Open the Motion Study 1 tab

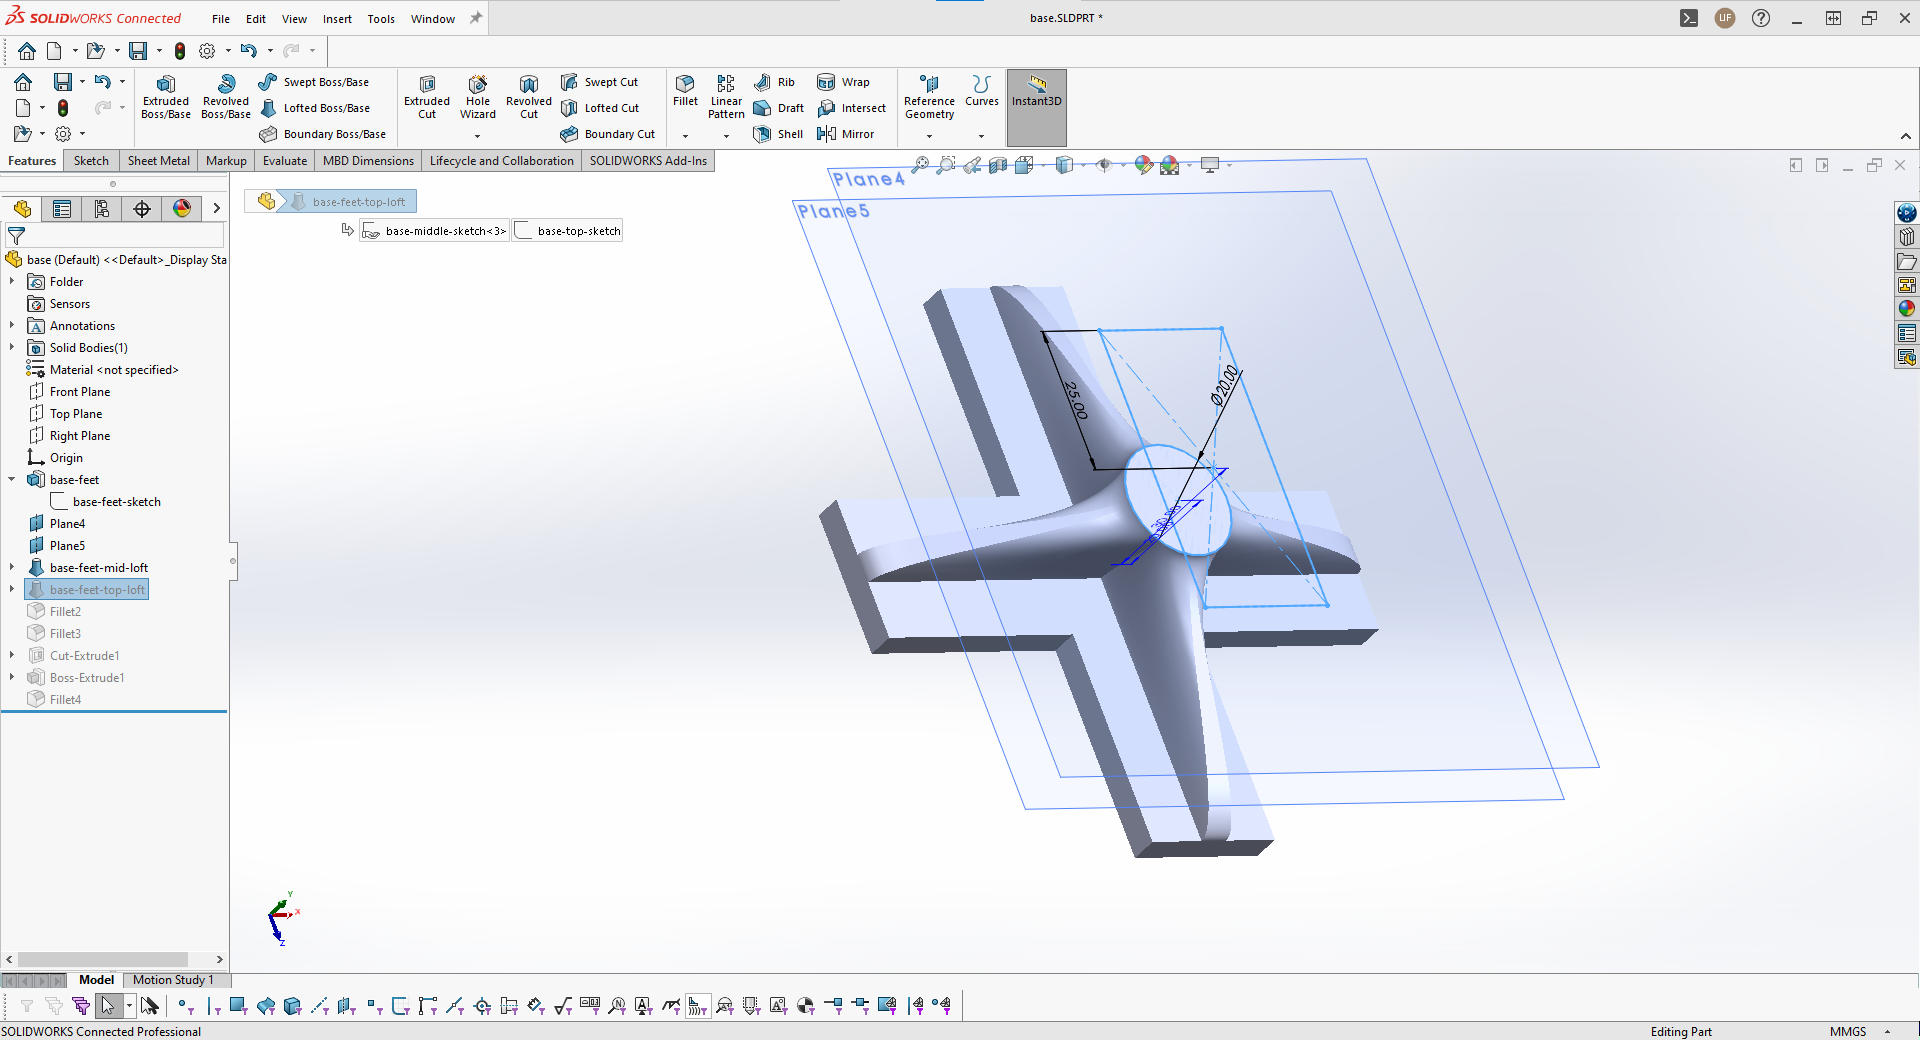coord(173,980)
